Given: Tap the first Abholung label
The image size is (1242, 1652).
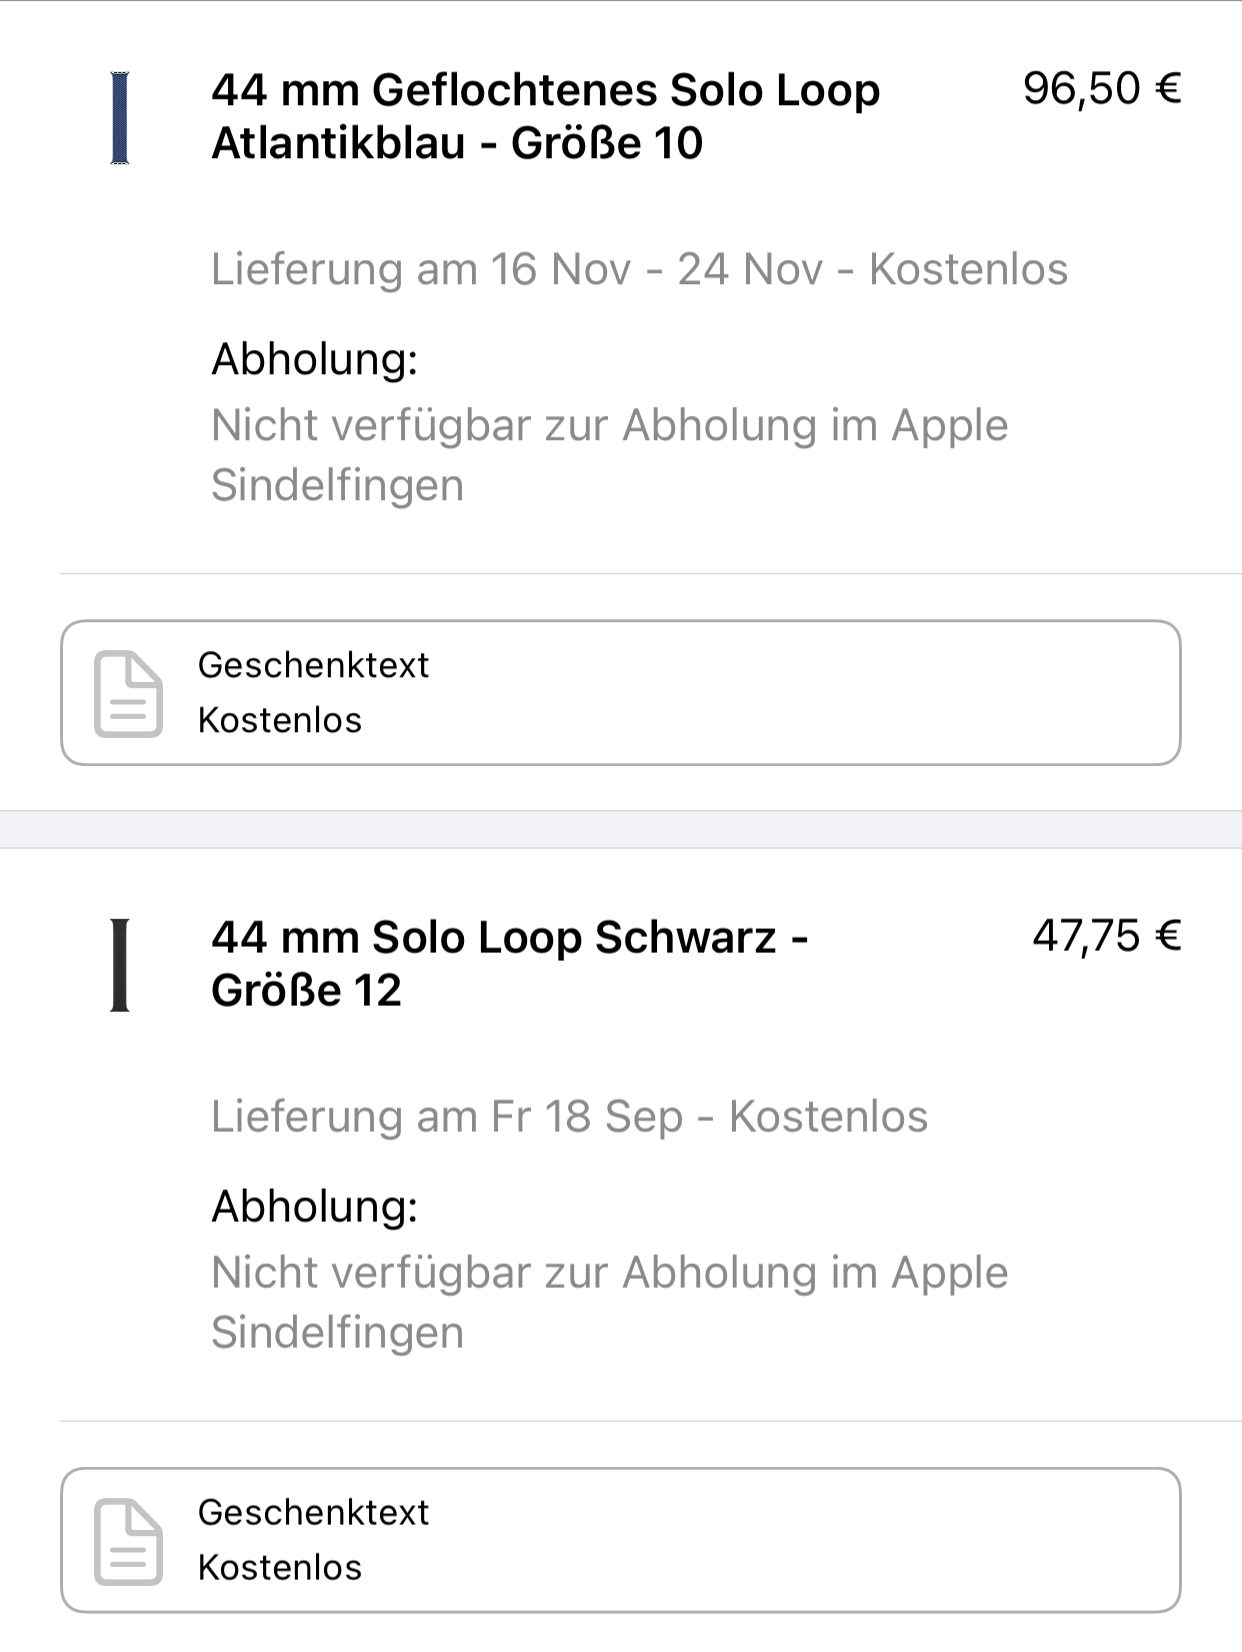Looking at the screenshot, I should pos(314,359).
